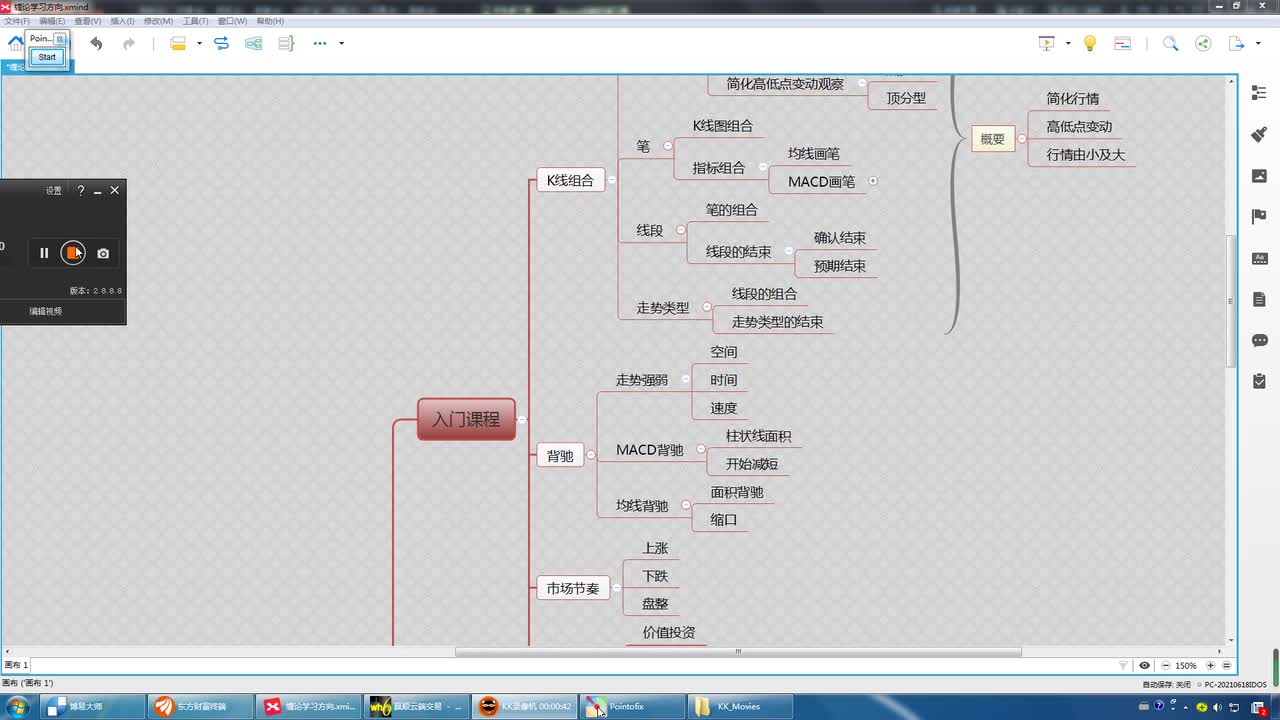The width and height of the screenshot is (1280, 720).
Task: Click the vertical scrollbar thumb
Action: click(x=1232, y=300)
